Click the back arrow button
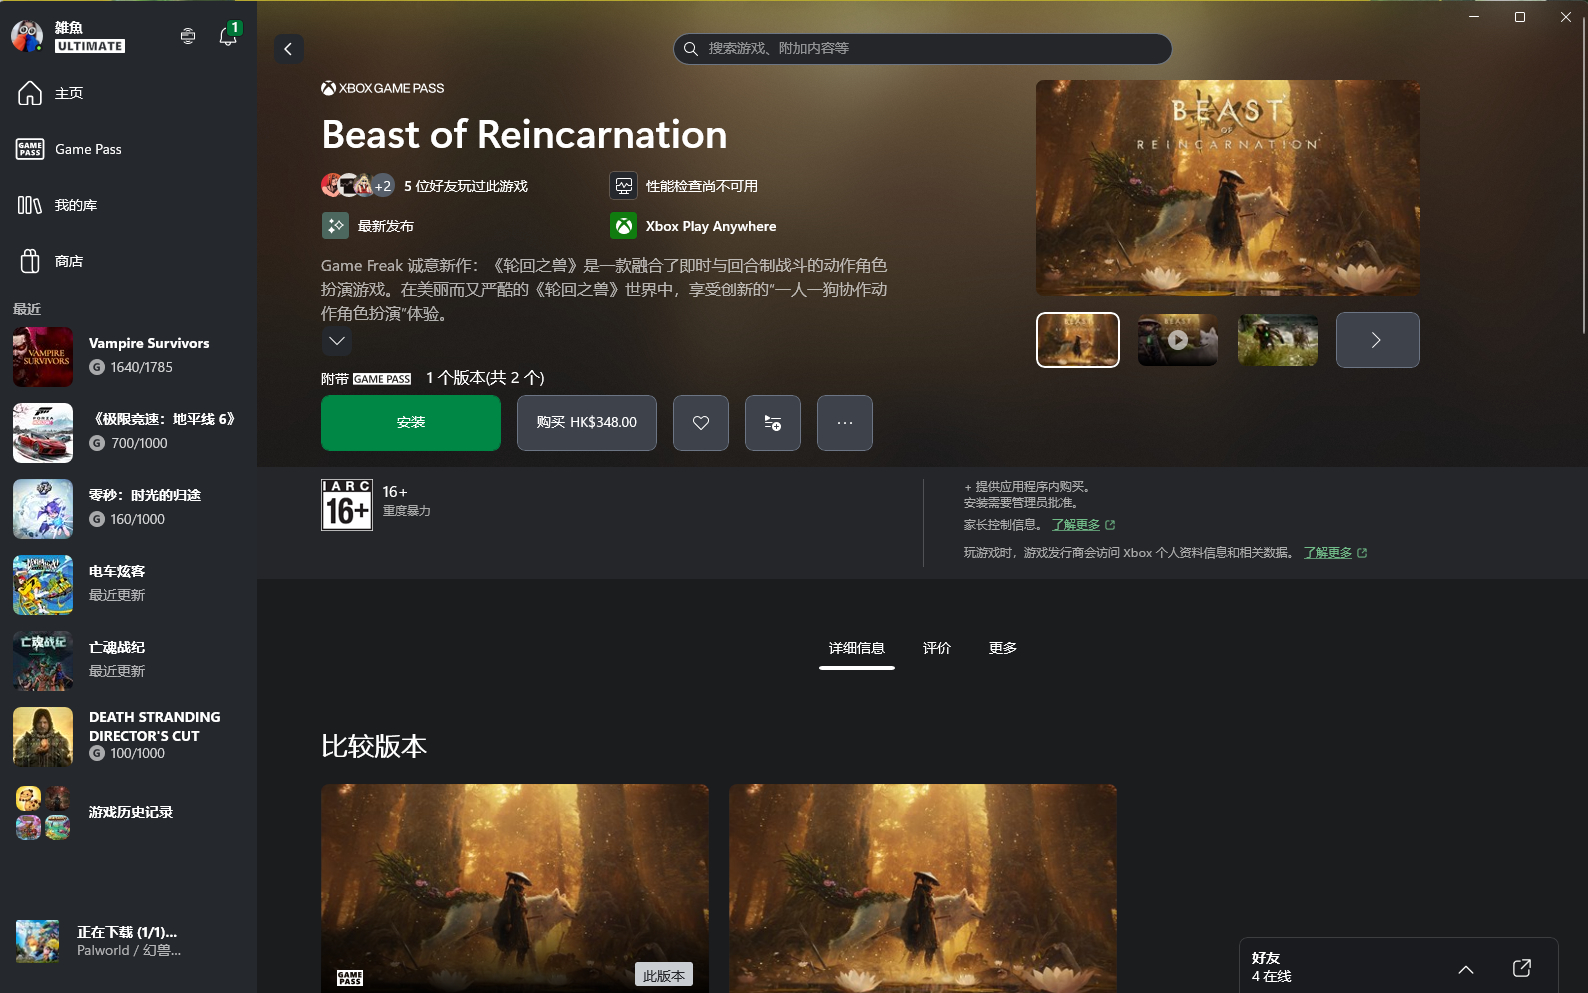The height and width of the screenshot is (993, 1588). 289,49
